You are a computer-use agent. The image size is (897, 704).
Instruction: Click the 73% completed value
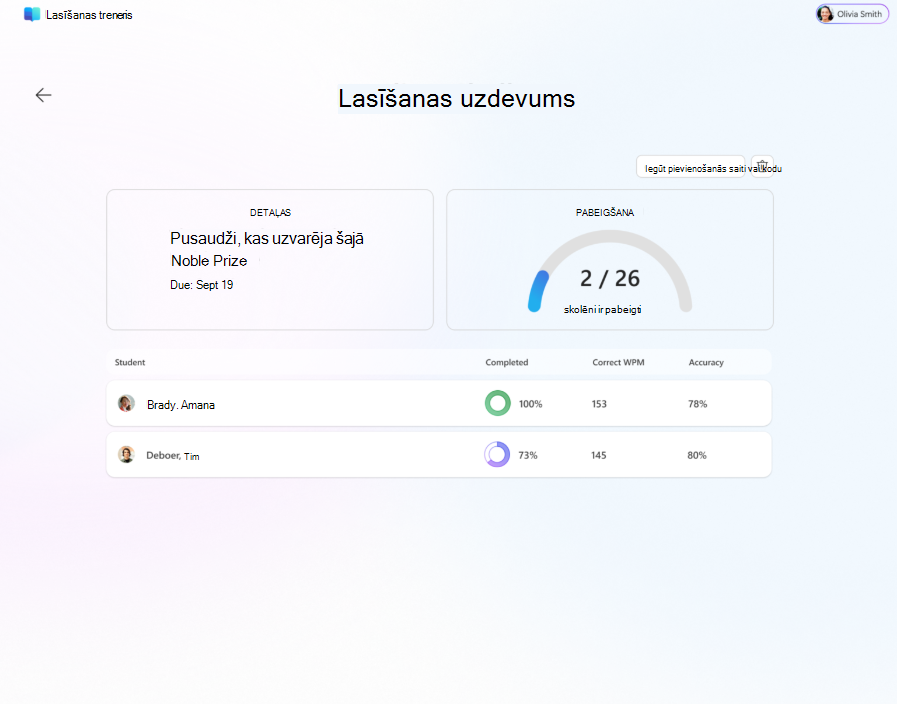pyautogui.click(x=528, y=455)
